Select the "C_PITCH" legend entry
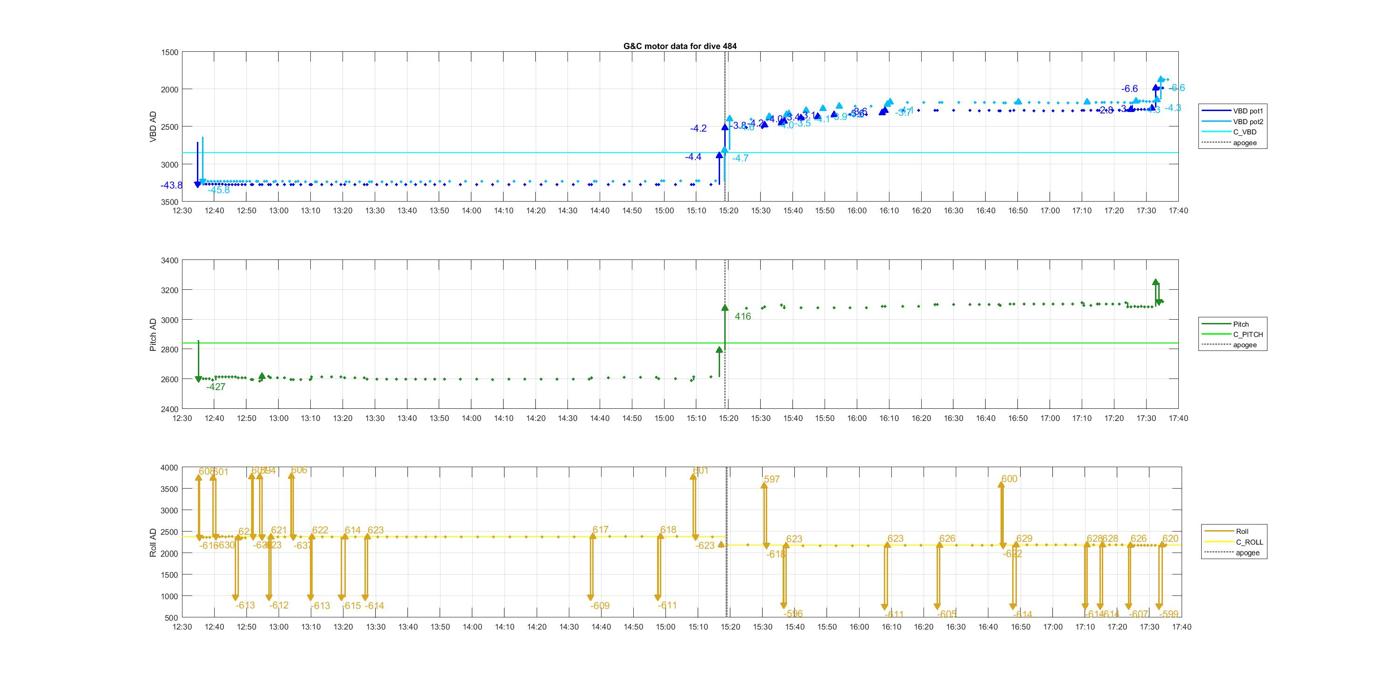Image resolution: width=1400 pixels, height=693 pixels. [1248, 334]
